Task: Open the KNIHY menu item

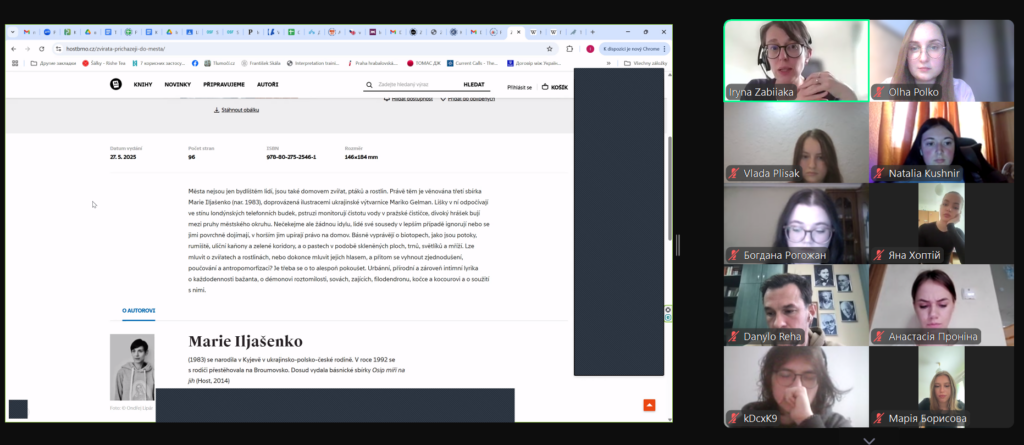Action: coord(143,84)
